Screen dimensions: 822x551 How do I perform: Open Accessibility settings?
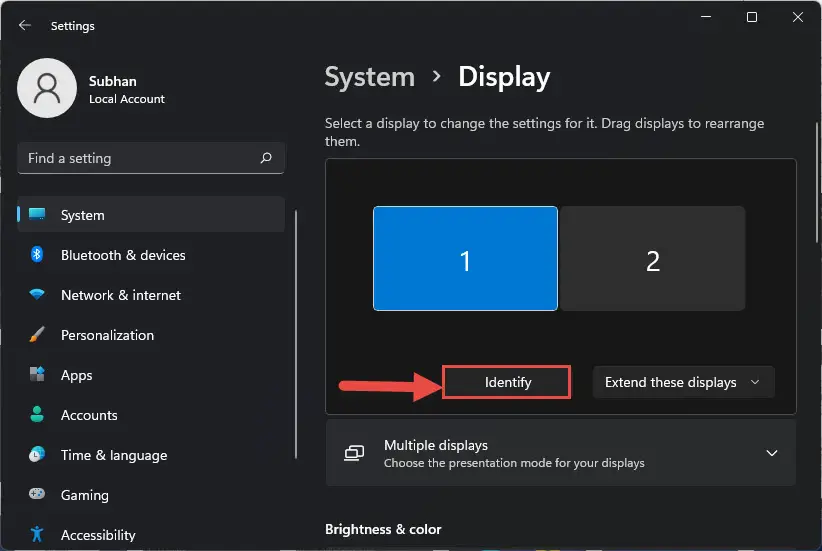click(151, 535)
